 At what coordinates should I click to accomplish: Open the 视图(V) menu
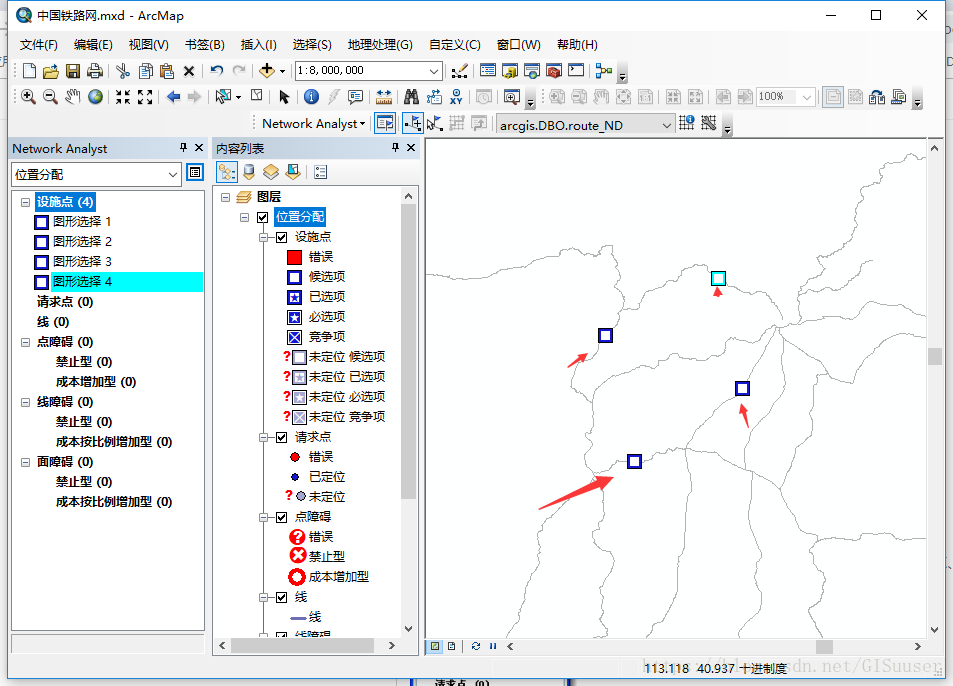coord(148,45)
